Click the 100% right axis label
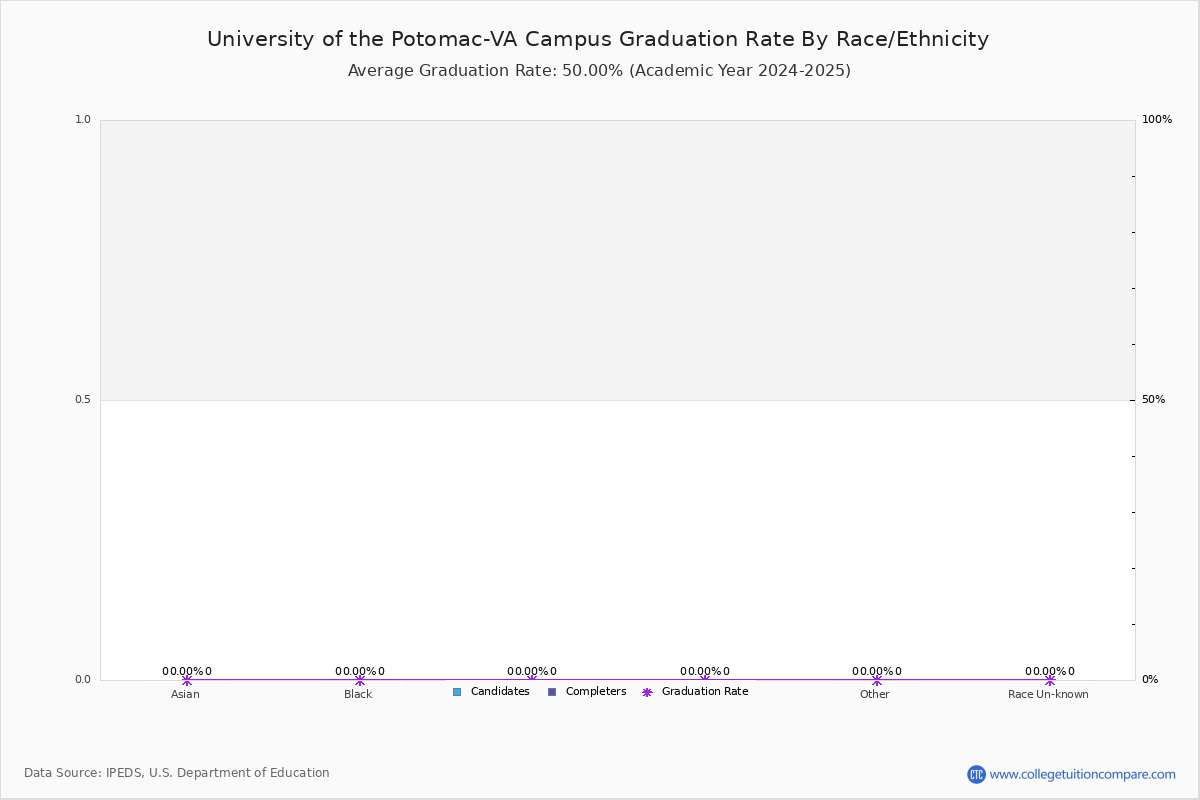1200x800 pixels. coord(1157,120)
